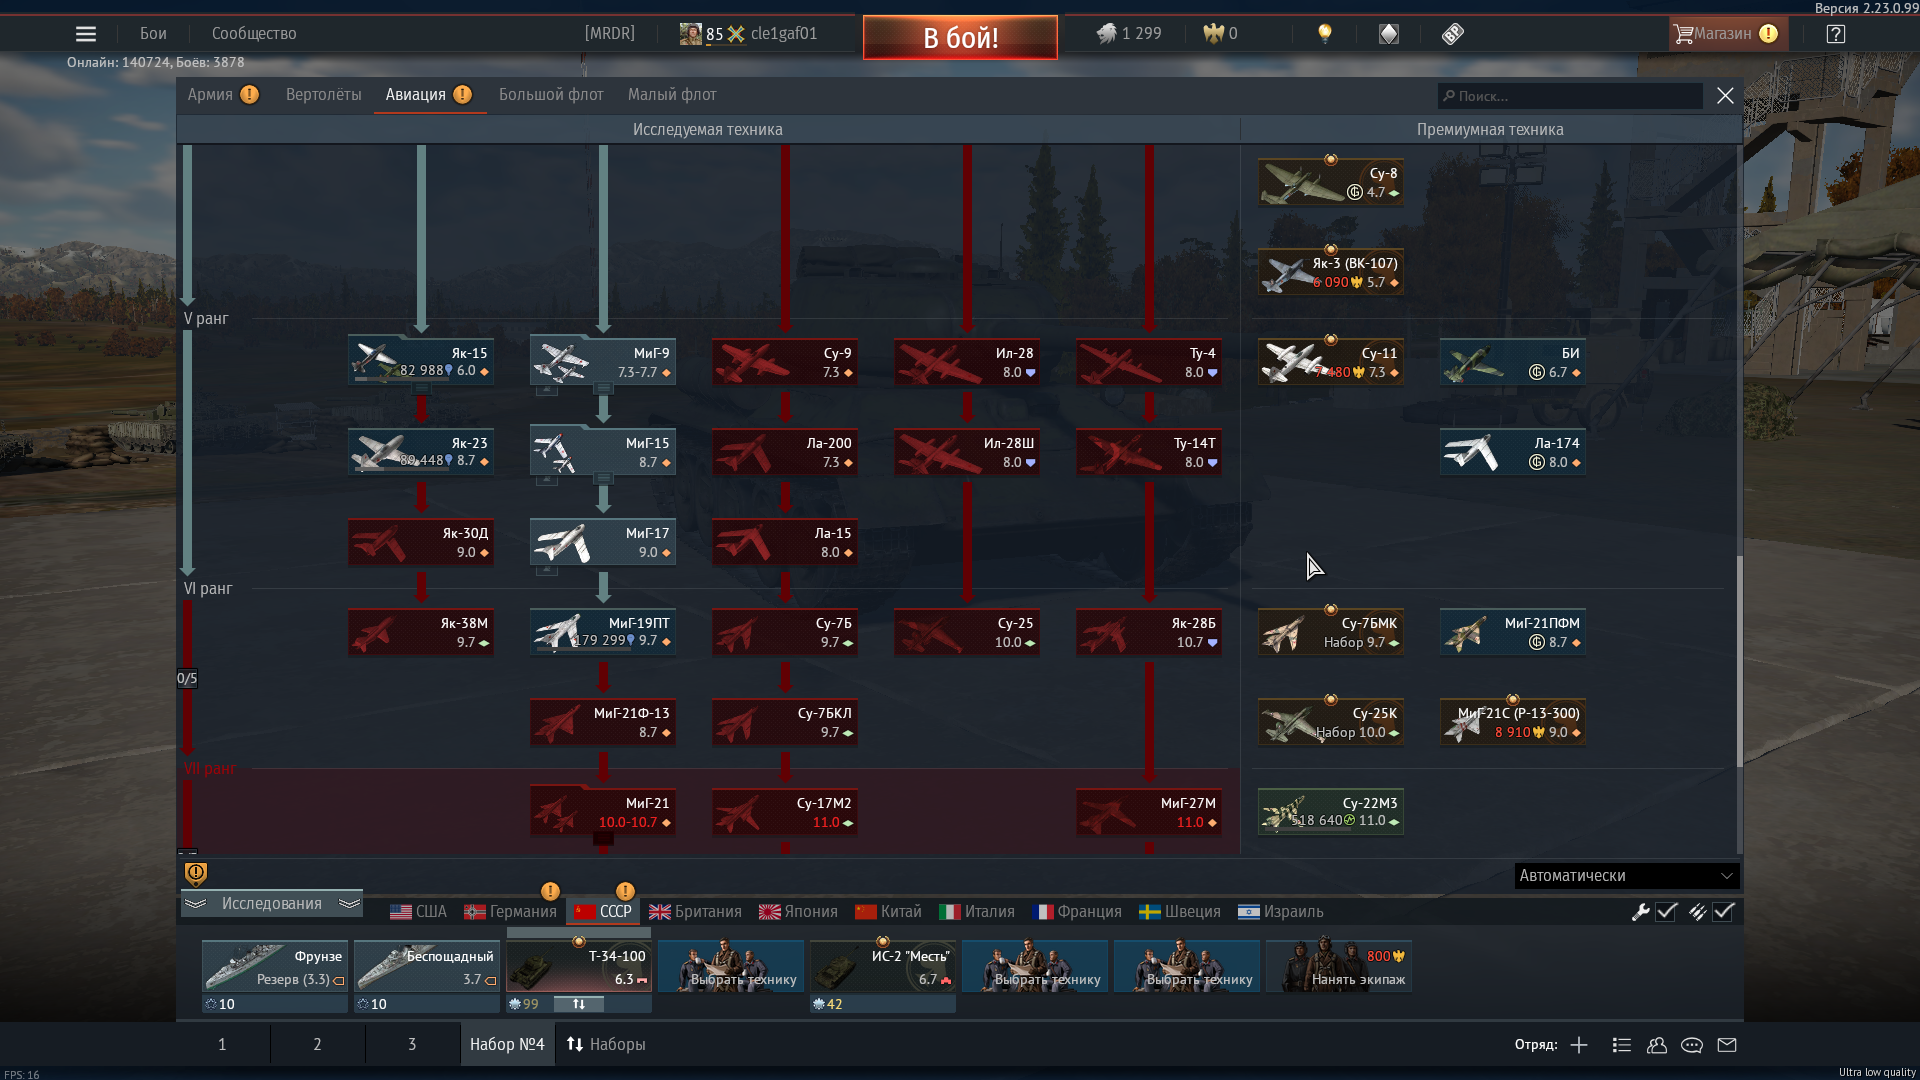
Task: Switch to the Большой флот tab
Action: [551, 95]
